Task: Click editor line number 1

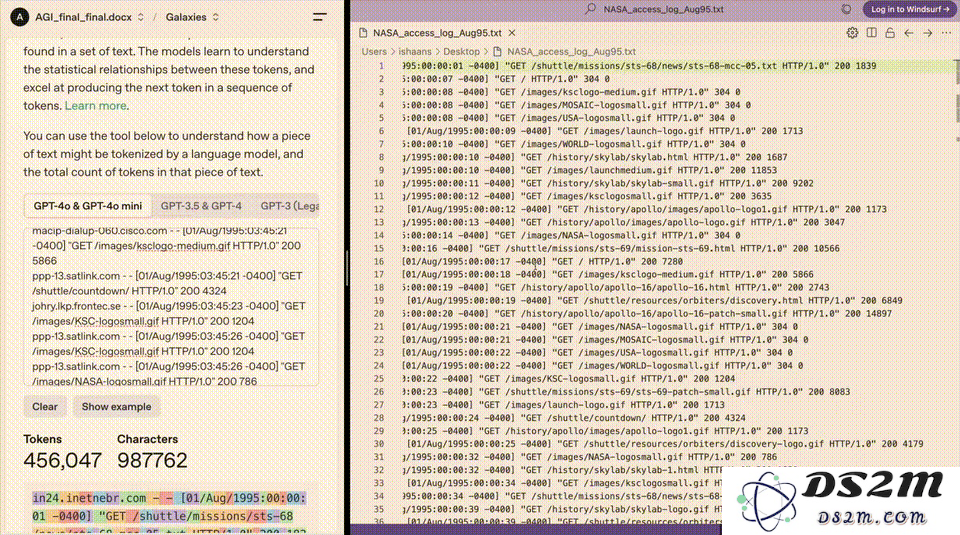Action: [x=381, y=66]
